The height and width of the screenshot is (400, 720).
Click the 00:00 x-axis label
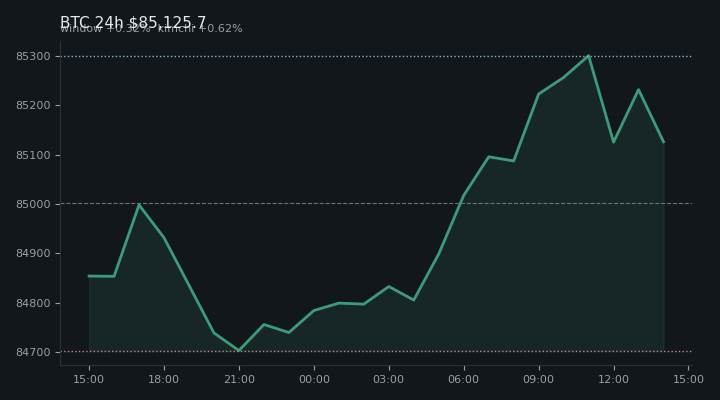tap(314, 379)
